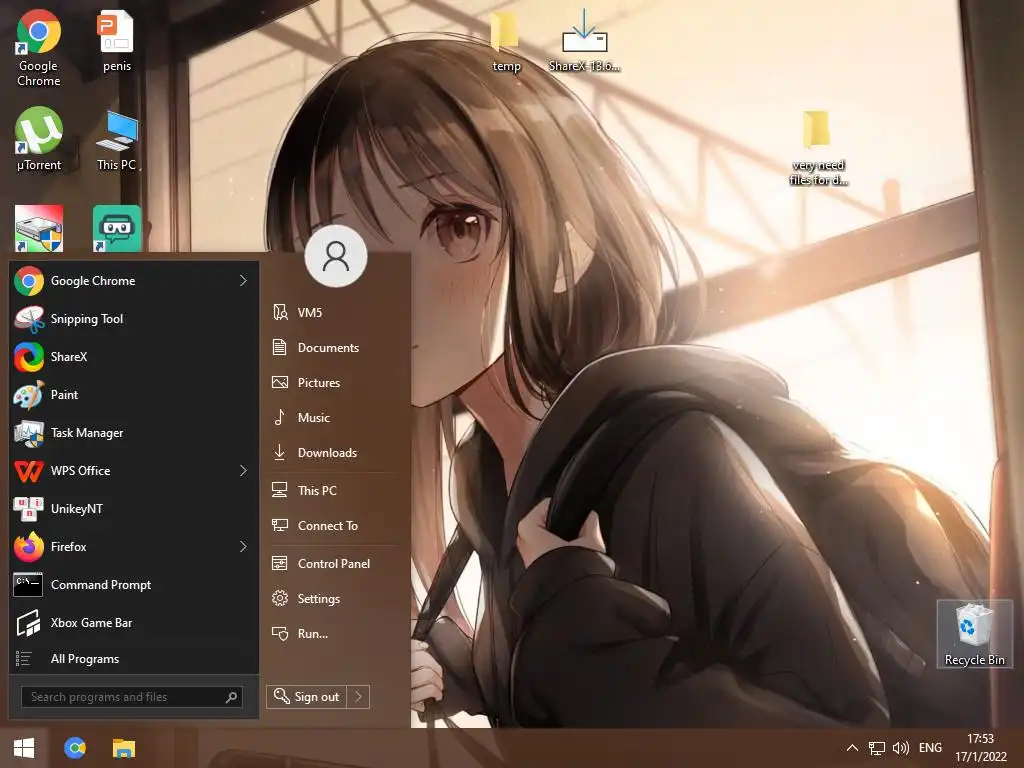Open Connect To from start menu
Screen dimensions: 1024x768
point(333,526)
